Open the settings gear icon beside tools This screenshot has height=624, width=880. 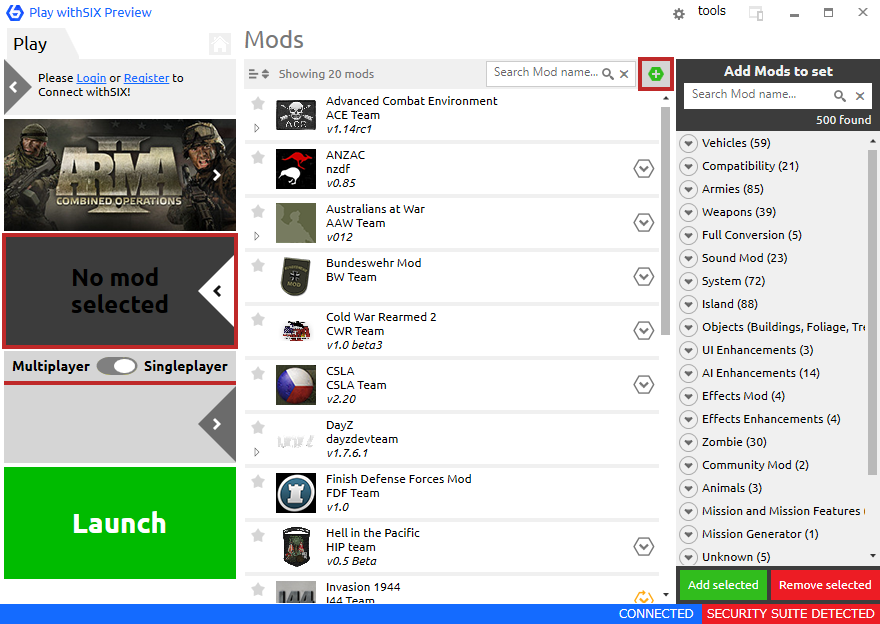click(x=679, y=14)
